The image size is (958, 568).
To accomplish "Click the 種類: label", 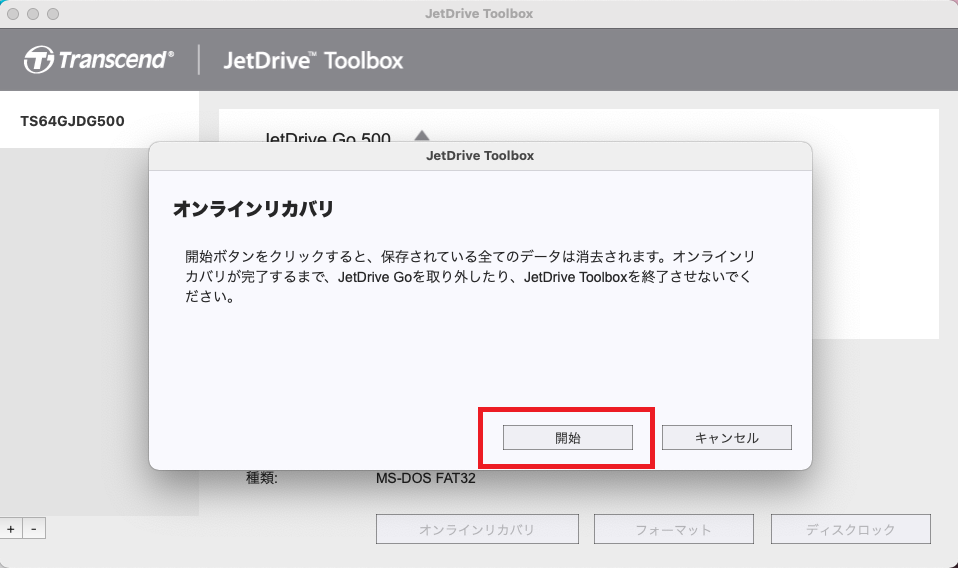I will point(261,478).
